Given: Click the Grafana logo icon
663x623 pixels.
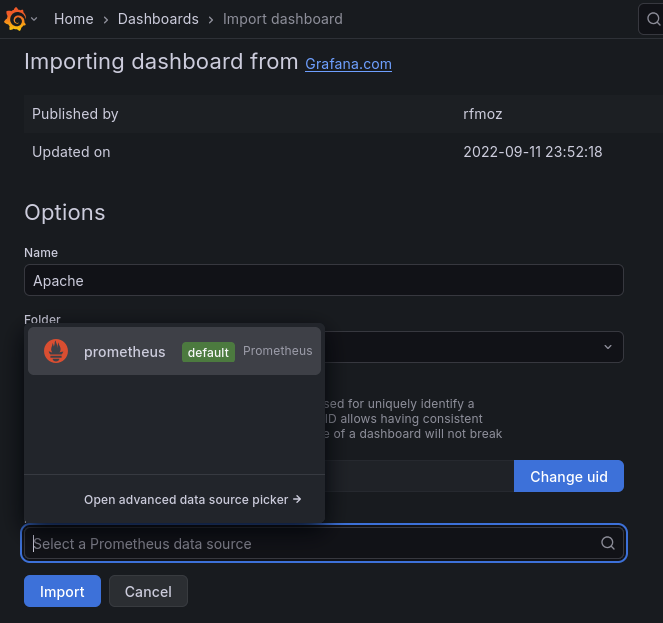Looking at the screenshot, I should pos(15,19).
